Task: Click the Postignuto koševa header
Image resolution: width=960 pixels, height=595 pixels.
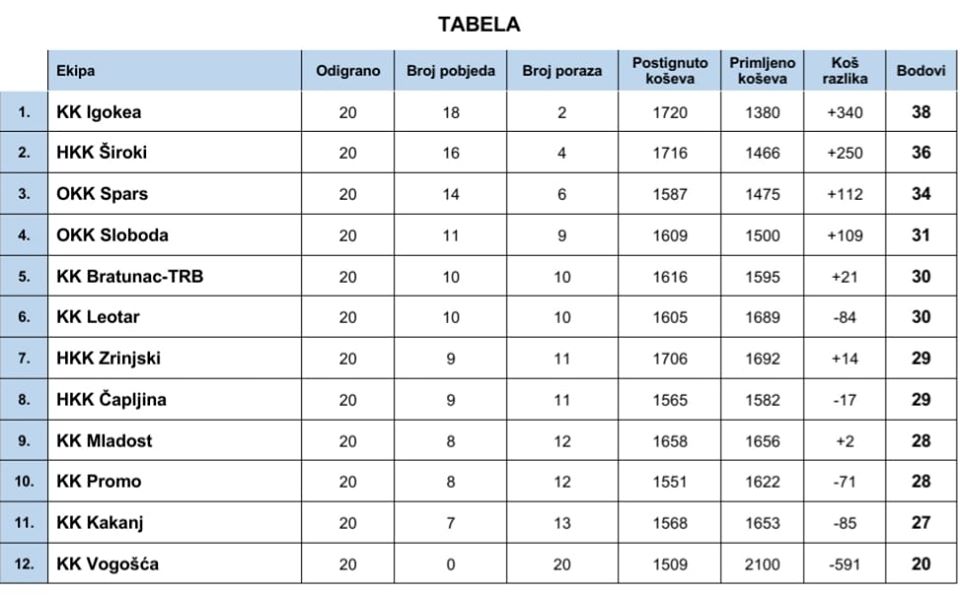Action: pyautogui.click(x=670, y=70)
